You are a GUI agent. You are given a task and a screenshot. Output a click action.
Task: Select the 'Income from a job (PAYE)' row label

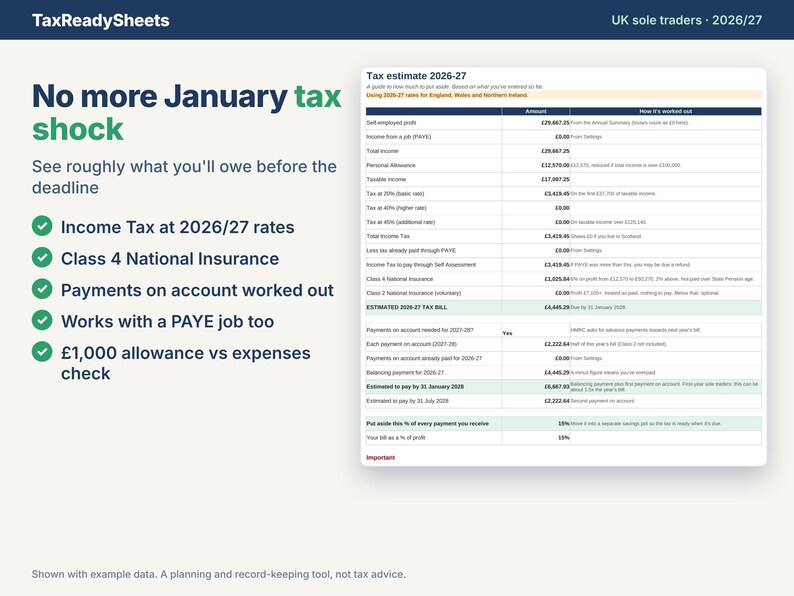(x=399, y=137)
